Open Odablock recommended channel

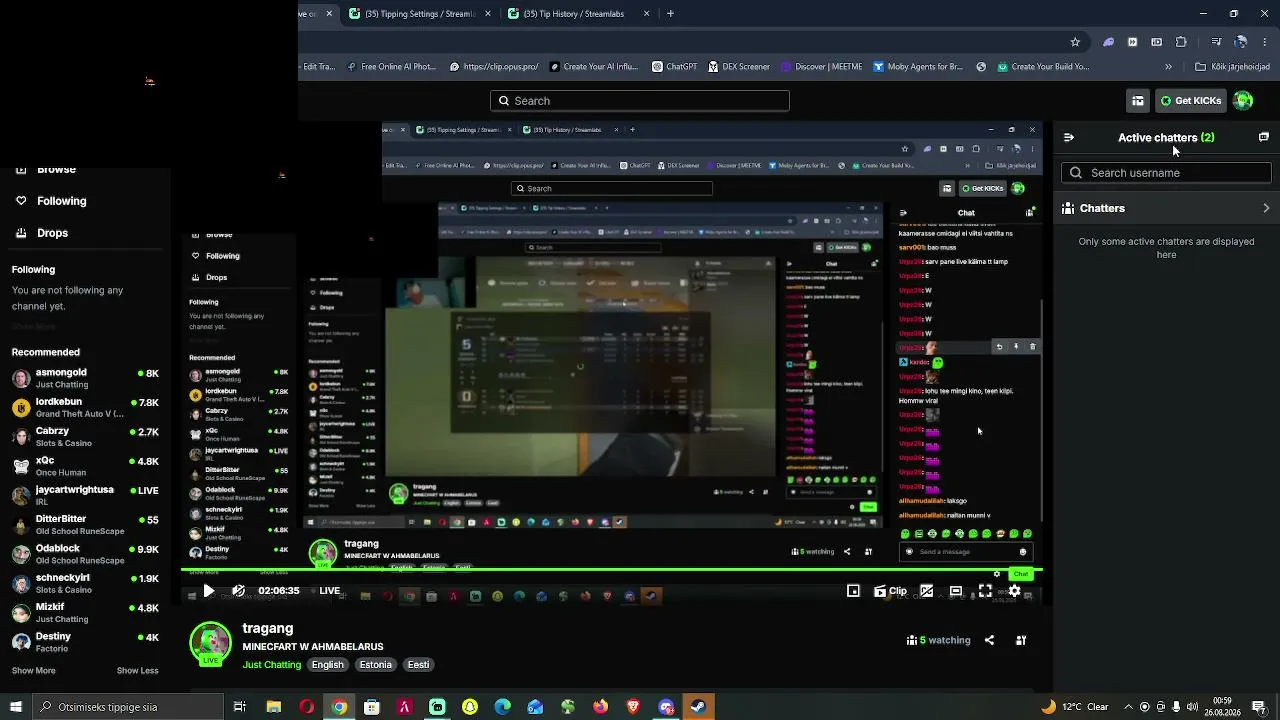coord(85,554)
